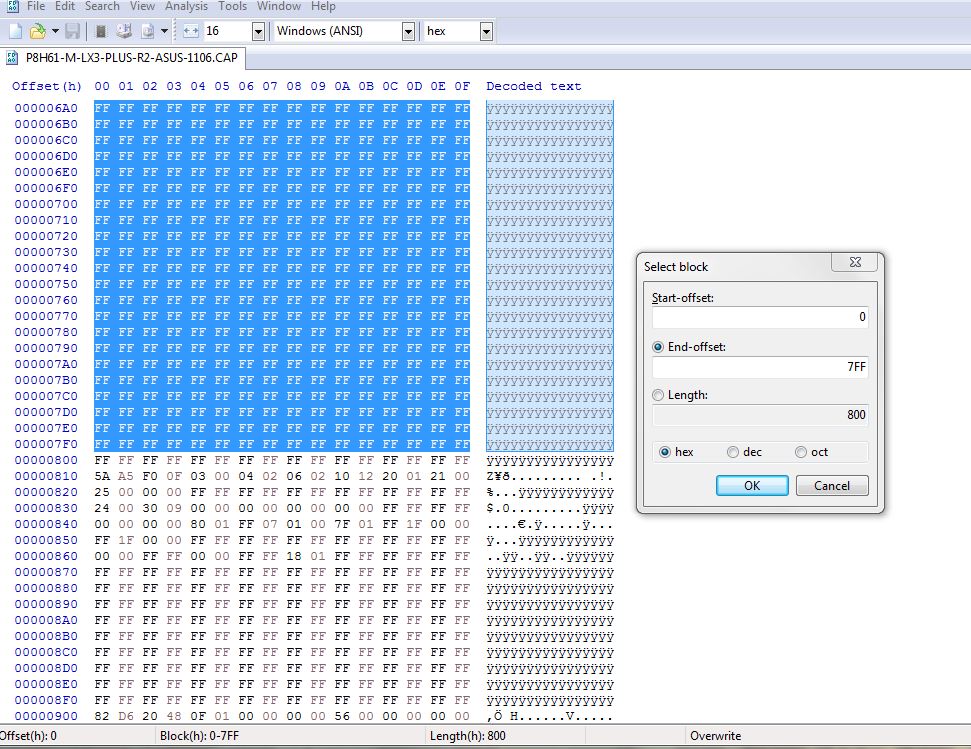Click the Length(h): 800 status entry
Image resolution: width=971 pixels, height=749 pixels.
(468, 736)
